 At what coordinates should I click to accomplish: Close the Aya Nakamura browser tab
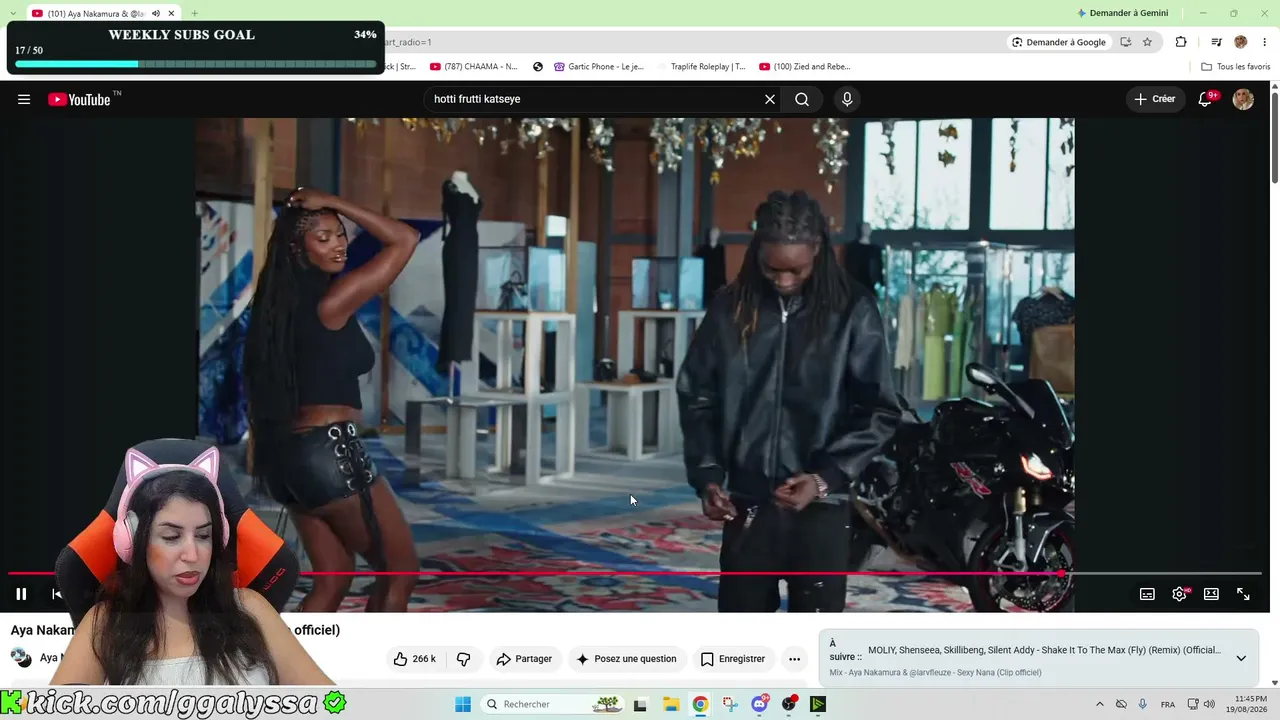tap(171, 13)
